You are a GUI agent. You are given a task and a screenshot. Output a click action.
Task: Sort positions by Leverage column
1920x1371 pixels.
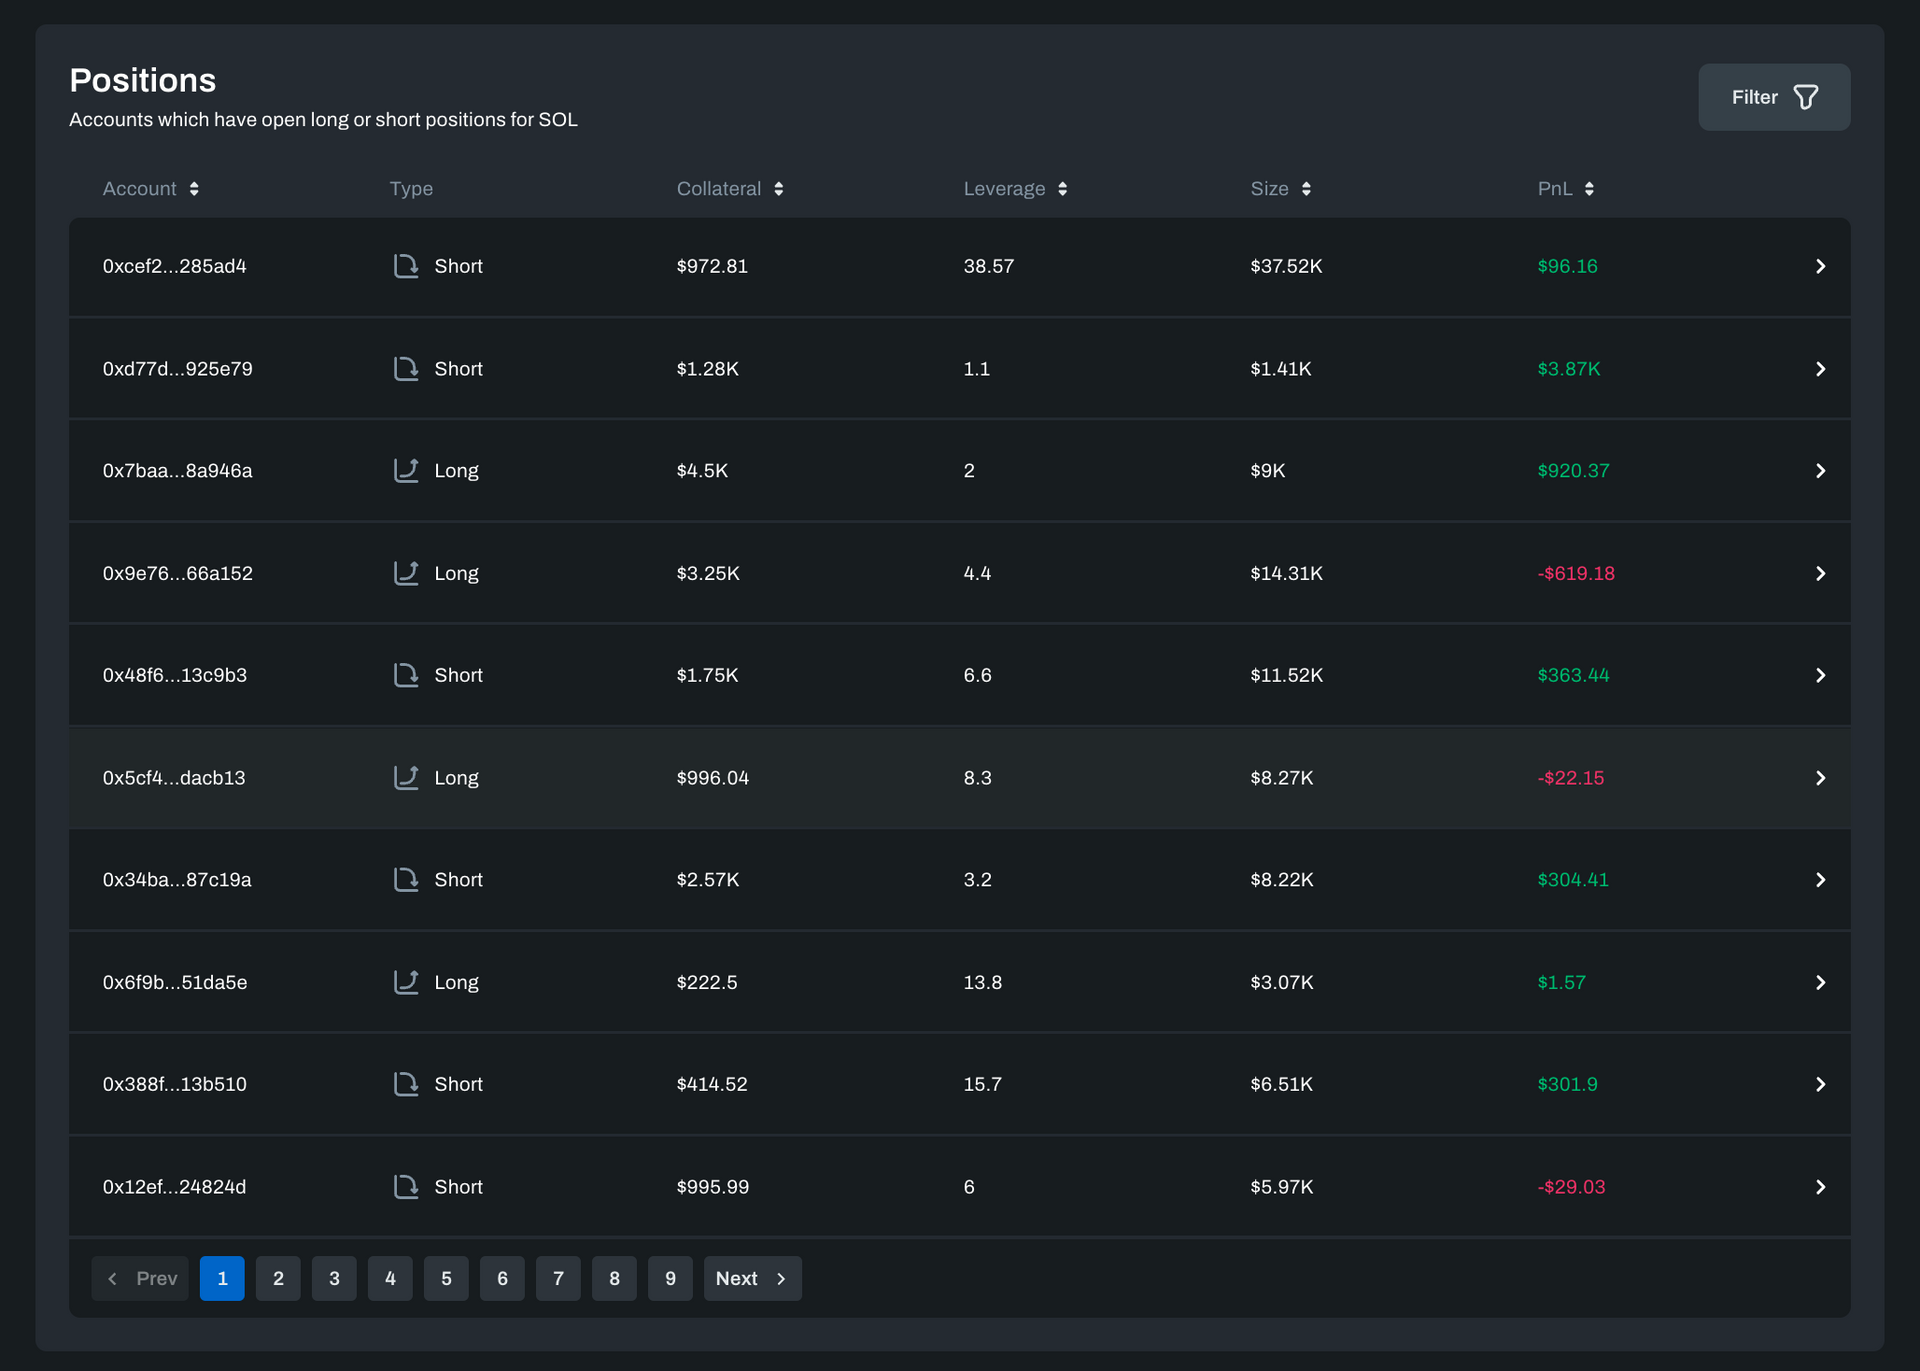1062,189
